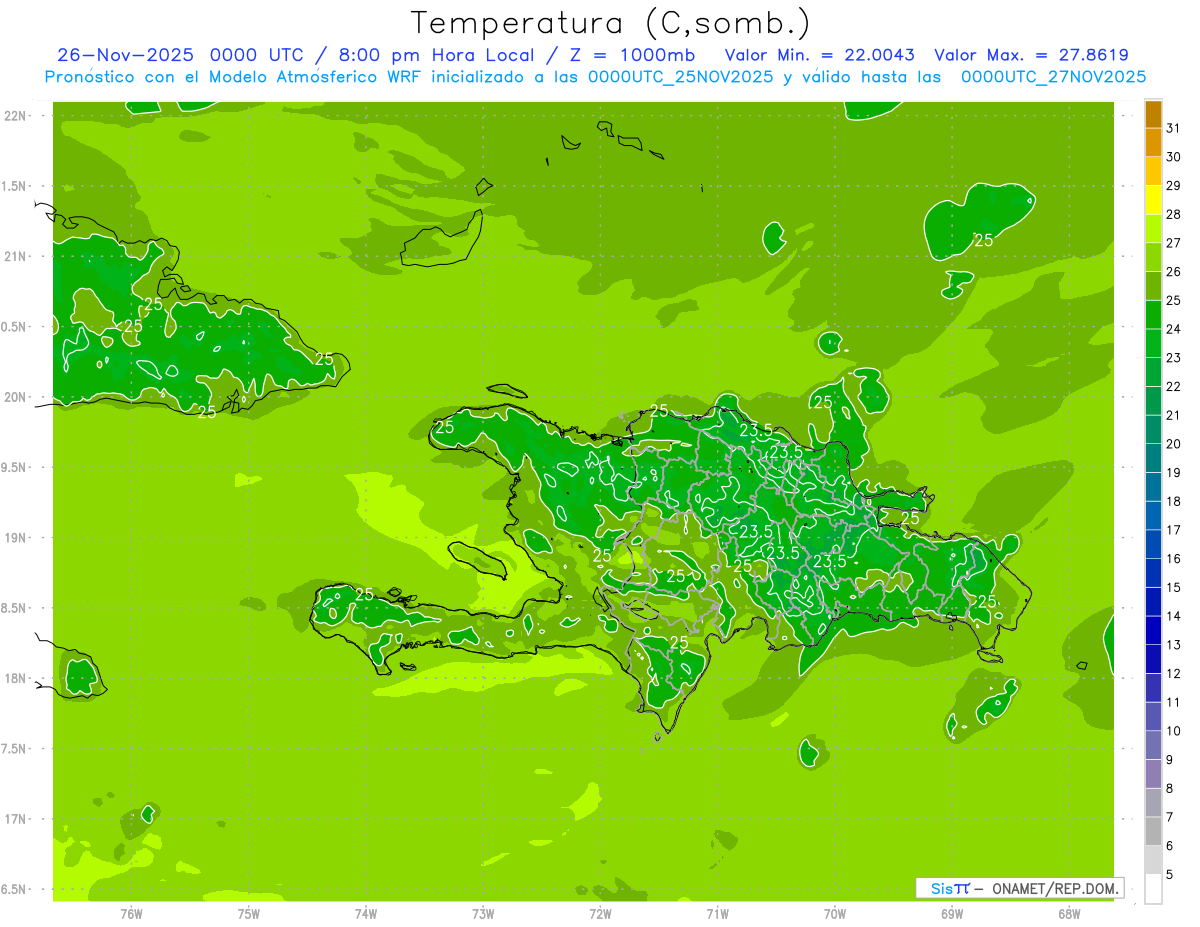The height and width of the screenshot is (927, 1200).
Task: Click the "70W" longitude axis label
Action: point(835,914)
